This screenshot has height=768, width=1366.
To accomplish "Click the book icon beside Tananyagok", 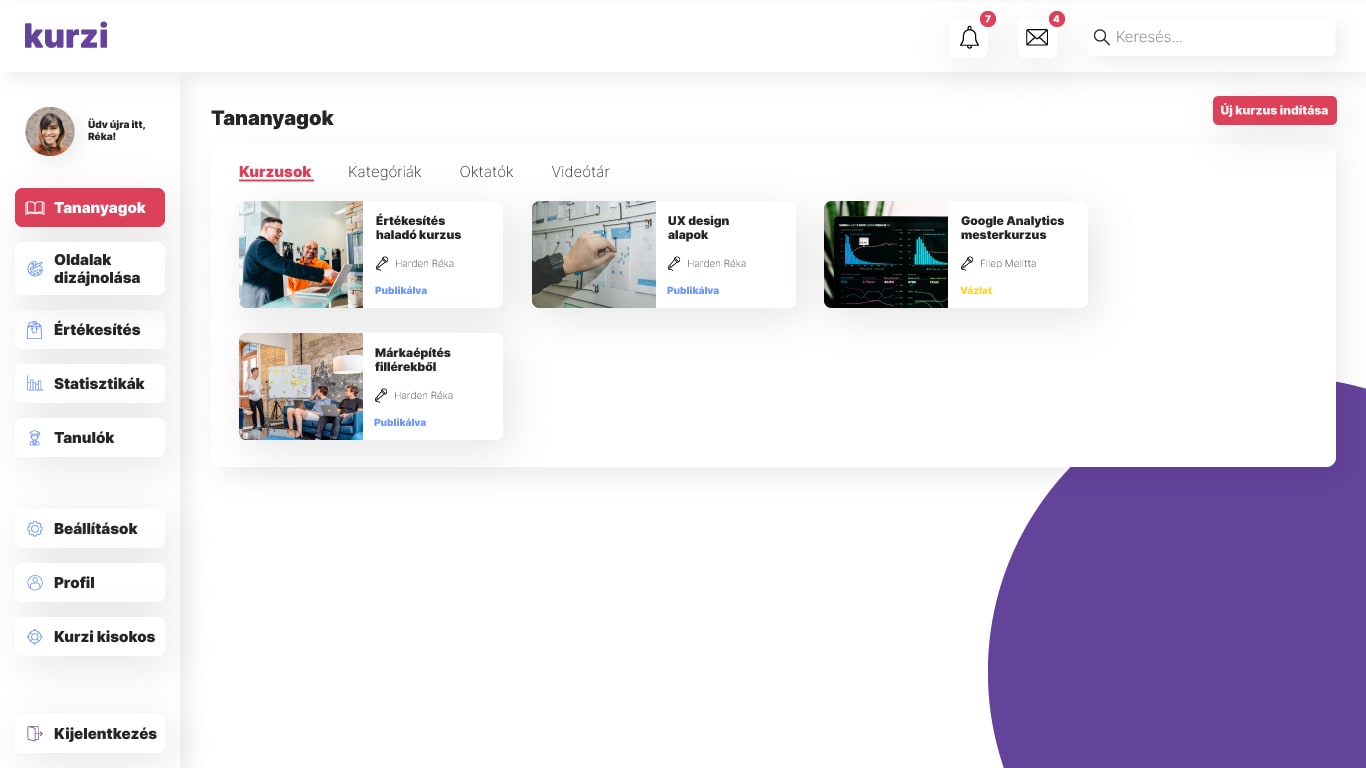I will click(x=35, y=208).
